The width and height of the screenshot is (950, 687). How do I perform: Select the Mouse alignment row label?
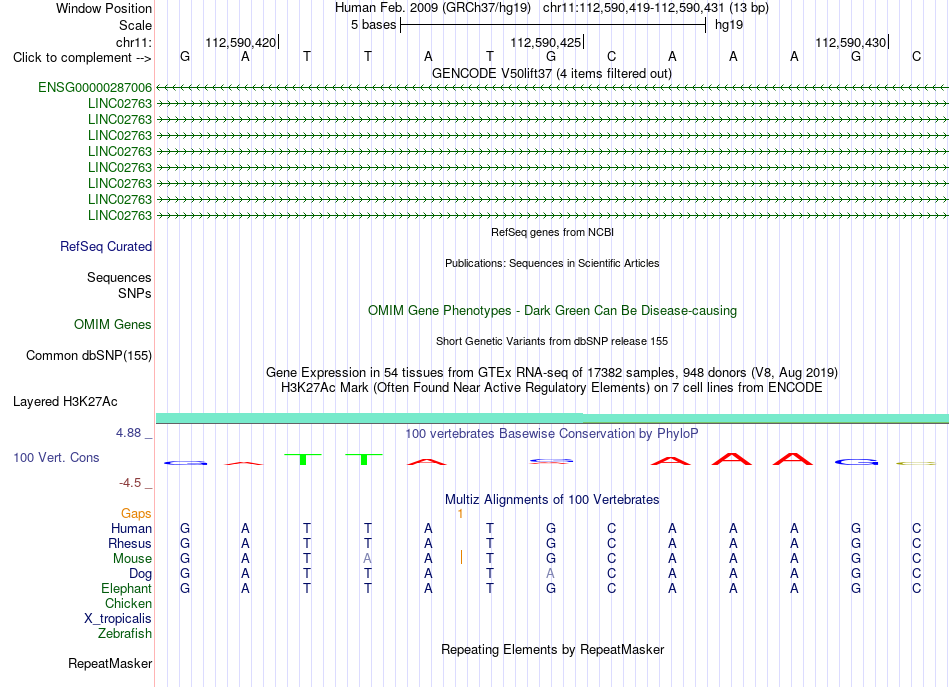132,559
